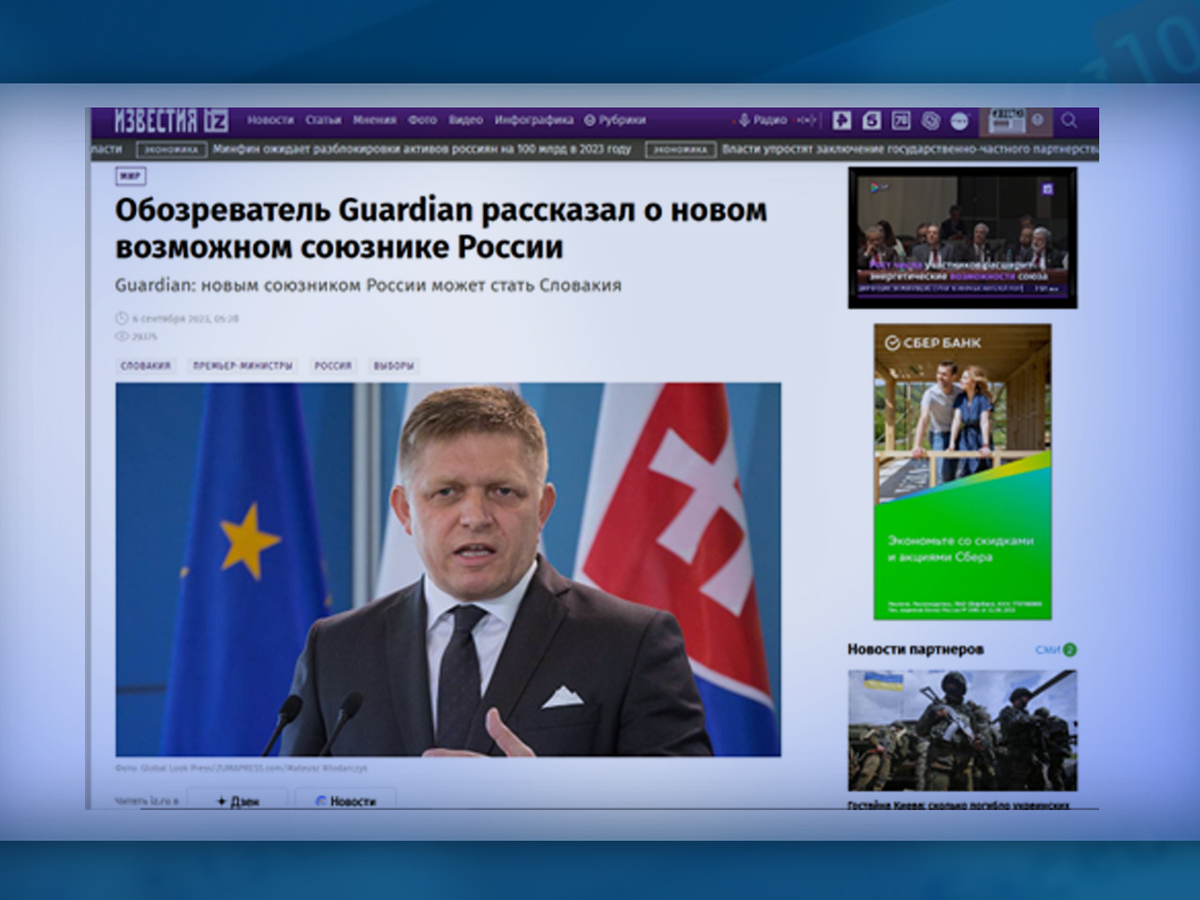This screenshot has width=1200, height=900.
Task: Open the live video thumbnail in sidebar
Action: [963, 237]
